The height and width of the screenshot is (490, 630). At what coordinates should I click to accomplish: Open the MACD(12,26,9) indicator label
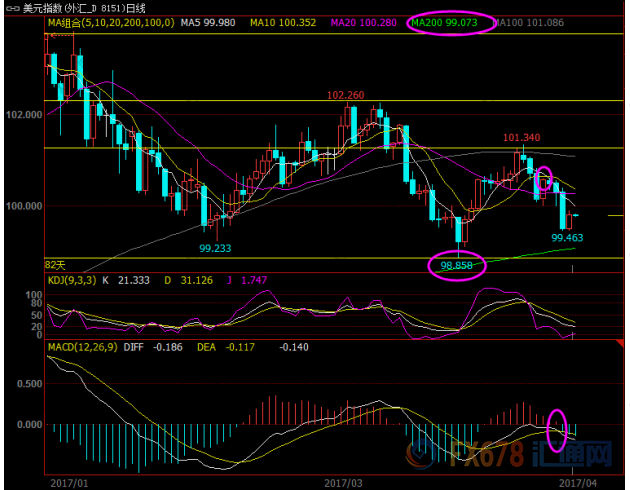click(82, 347)
